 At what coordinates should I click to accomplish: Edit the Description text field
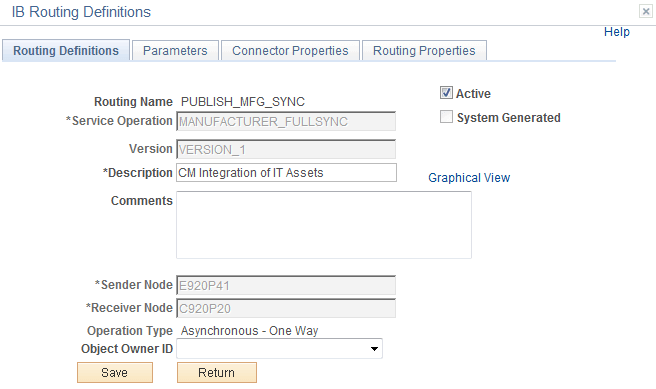click(x=287, y=172)
